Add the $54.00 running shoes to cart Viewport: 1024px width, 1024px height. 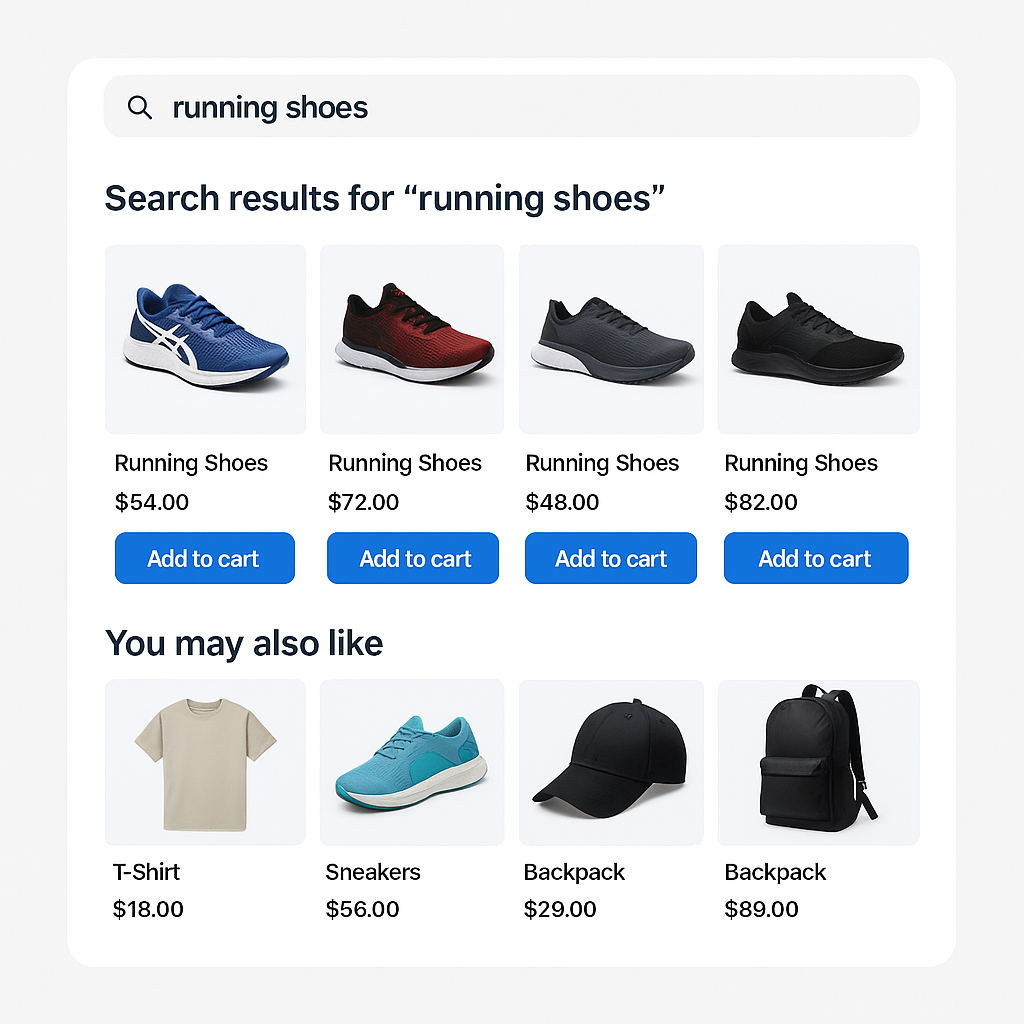pyautogui.click(x=204, y=558)
